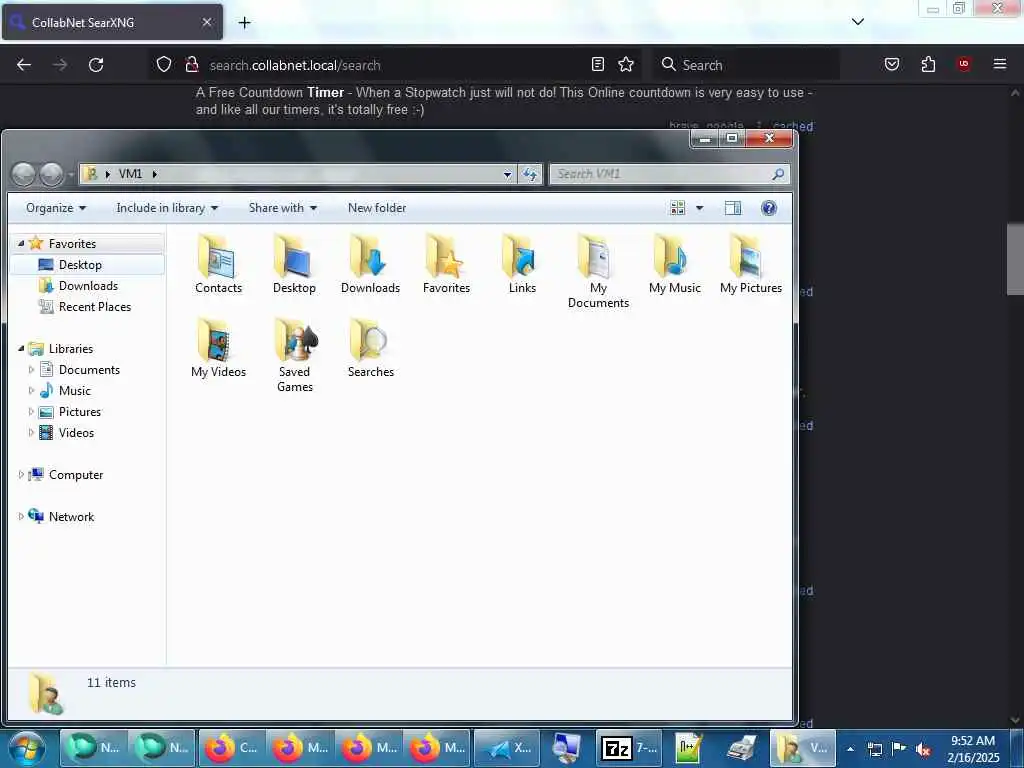Refresh the VM1 folder view
The image size is (1024, 768).
coord(530,174)
